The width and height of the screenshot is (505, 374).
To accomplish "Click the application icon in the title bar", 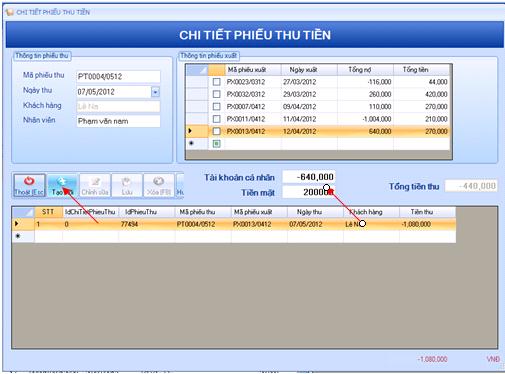I will point(9,12).
